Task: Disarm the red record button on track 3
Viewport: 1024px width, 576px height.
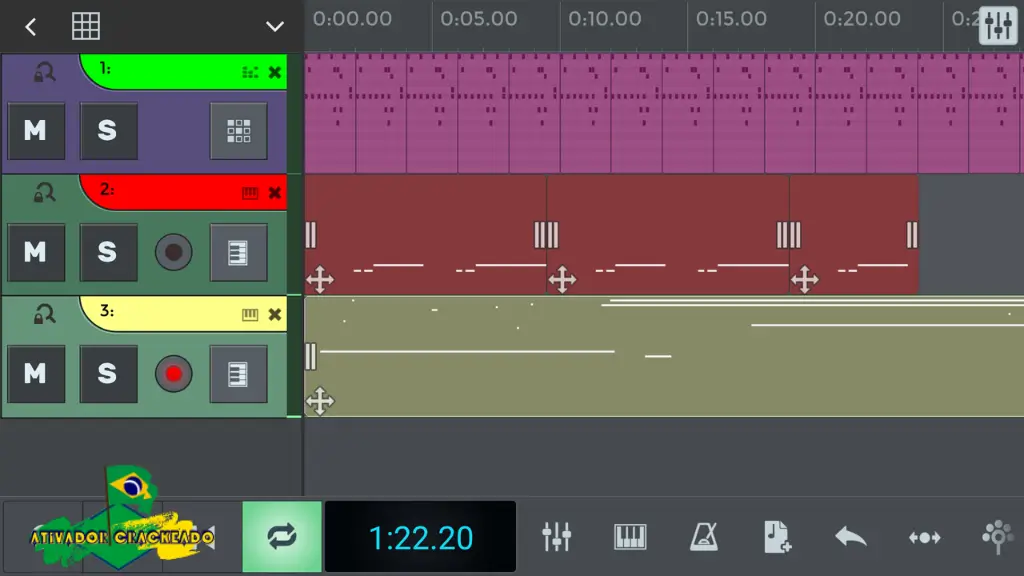Action: click(x=174, y=374)
